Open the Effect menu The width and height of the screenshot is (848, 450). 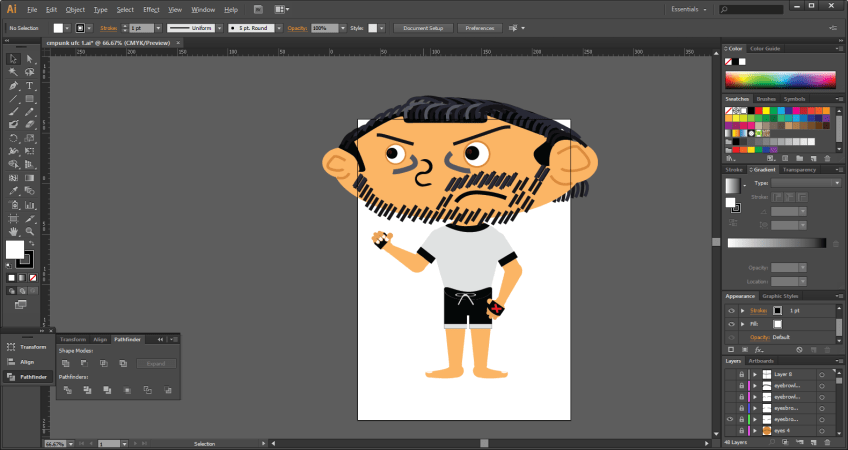[151, 9]
